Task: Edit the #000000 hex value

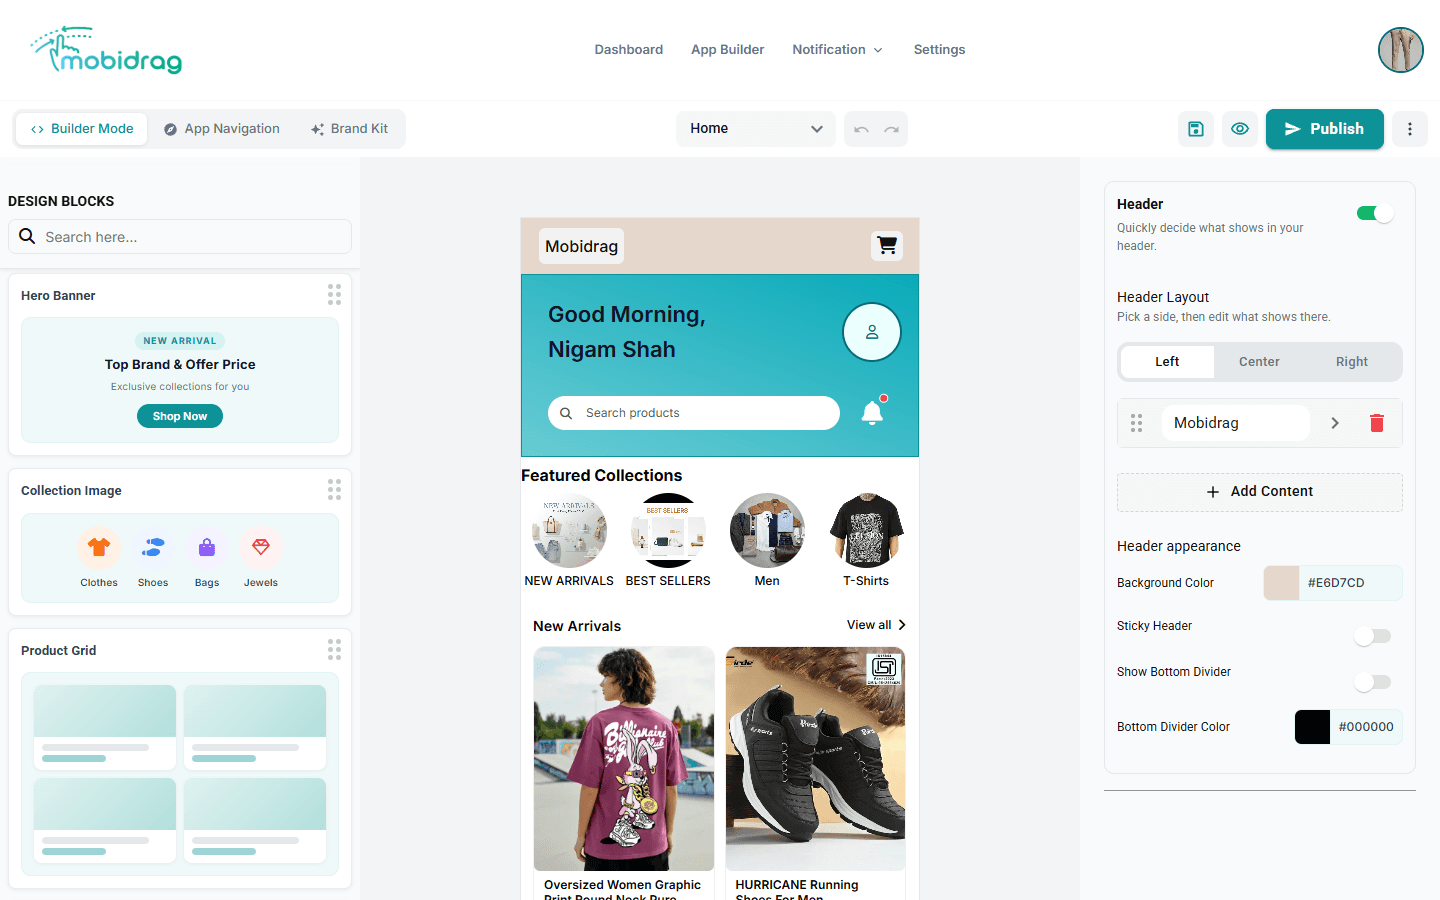Action: click(1366, 727)
